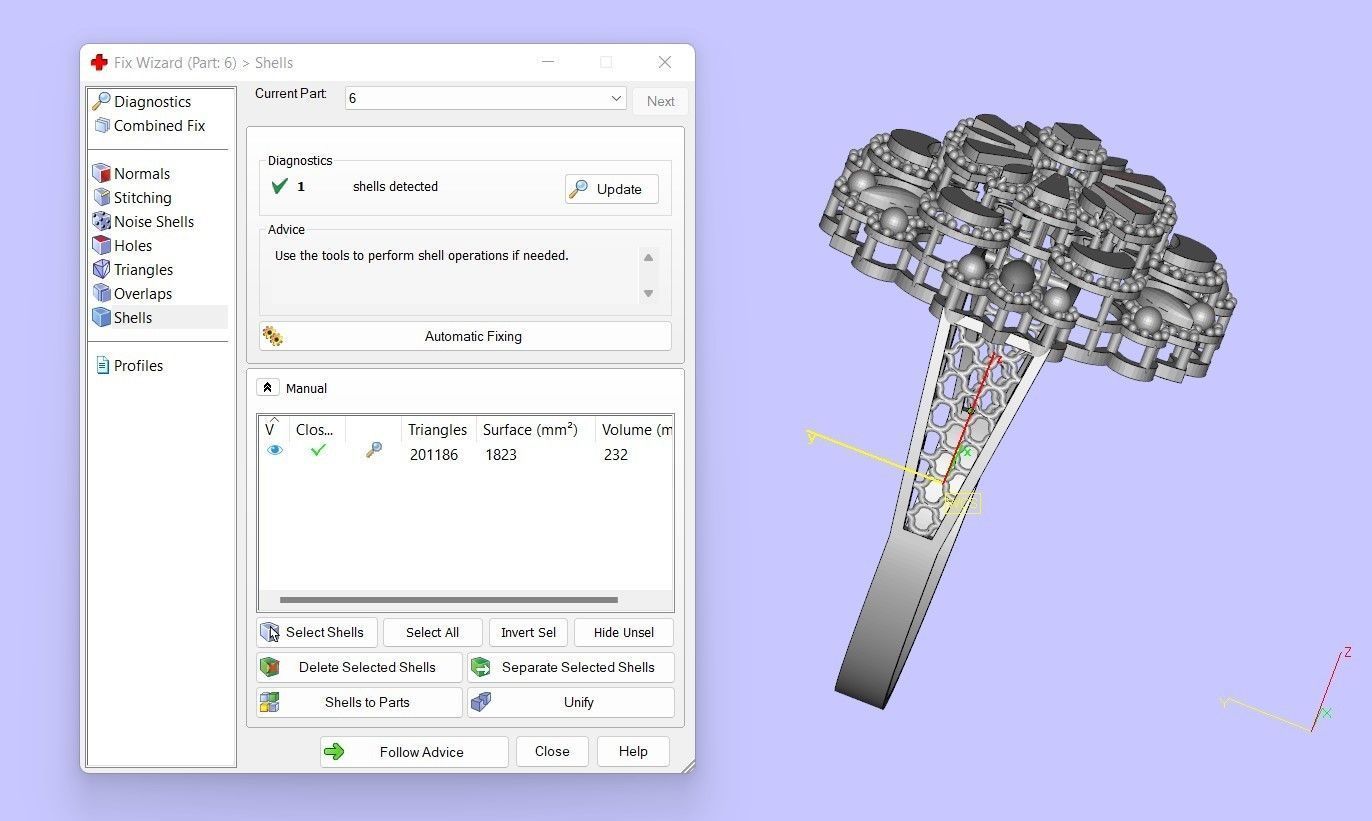
Task: Click the shell list horizontal scrollbar
Action: (449, 600)
